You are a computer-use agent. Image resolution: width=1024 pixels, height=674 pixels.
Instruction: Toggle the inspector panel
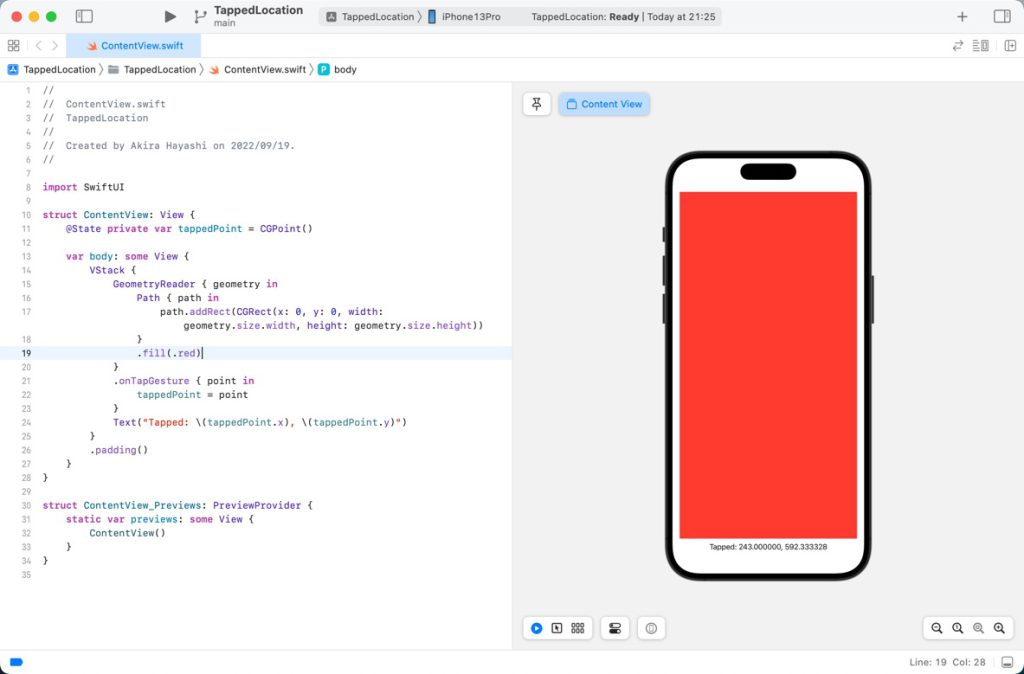[1002, 16]
